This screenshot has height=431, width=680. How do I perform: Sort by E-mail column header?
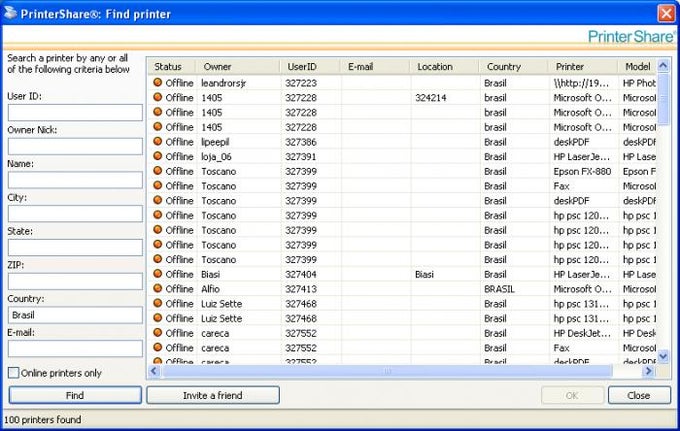pos(376,66)
